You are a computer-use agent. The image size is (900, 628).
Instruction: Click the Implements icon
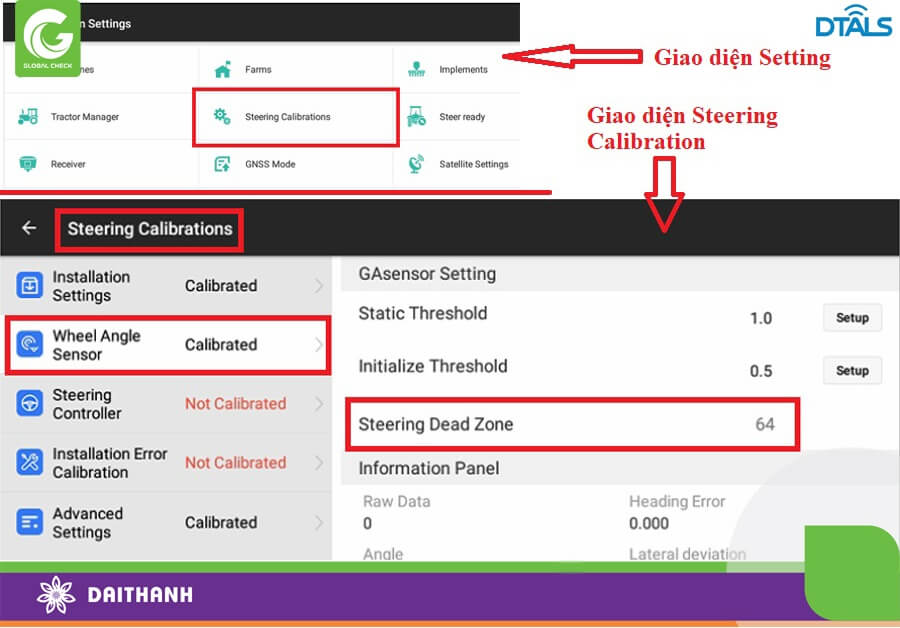click(419, 70)
